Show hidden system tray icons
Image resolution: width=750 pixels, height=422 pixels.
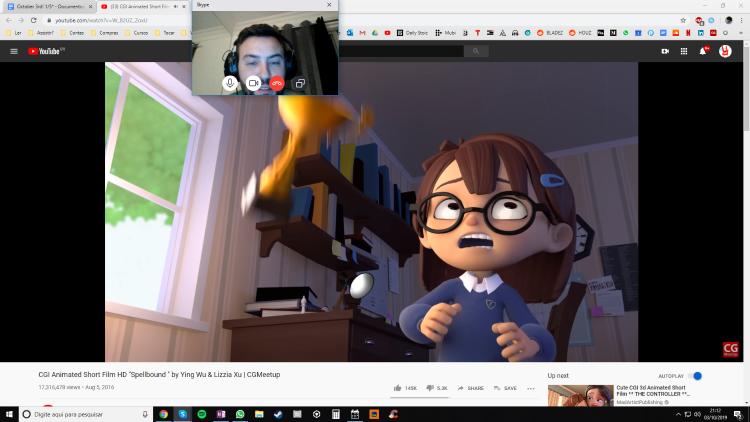point(678,414)
